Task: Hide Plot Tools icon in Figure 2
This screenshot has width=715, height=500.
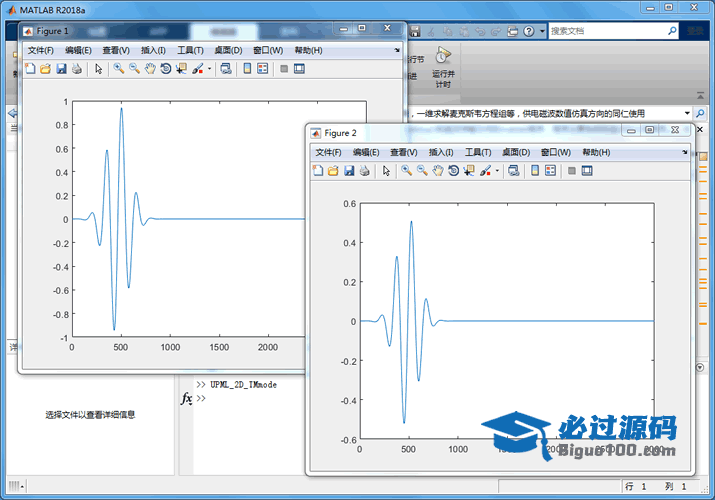Action: coord(571,171)
